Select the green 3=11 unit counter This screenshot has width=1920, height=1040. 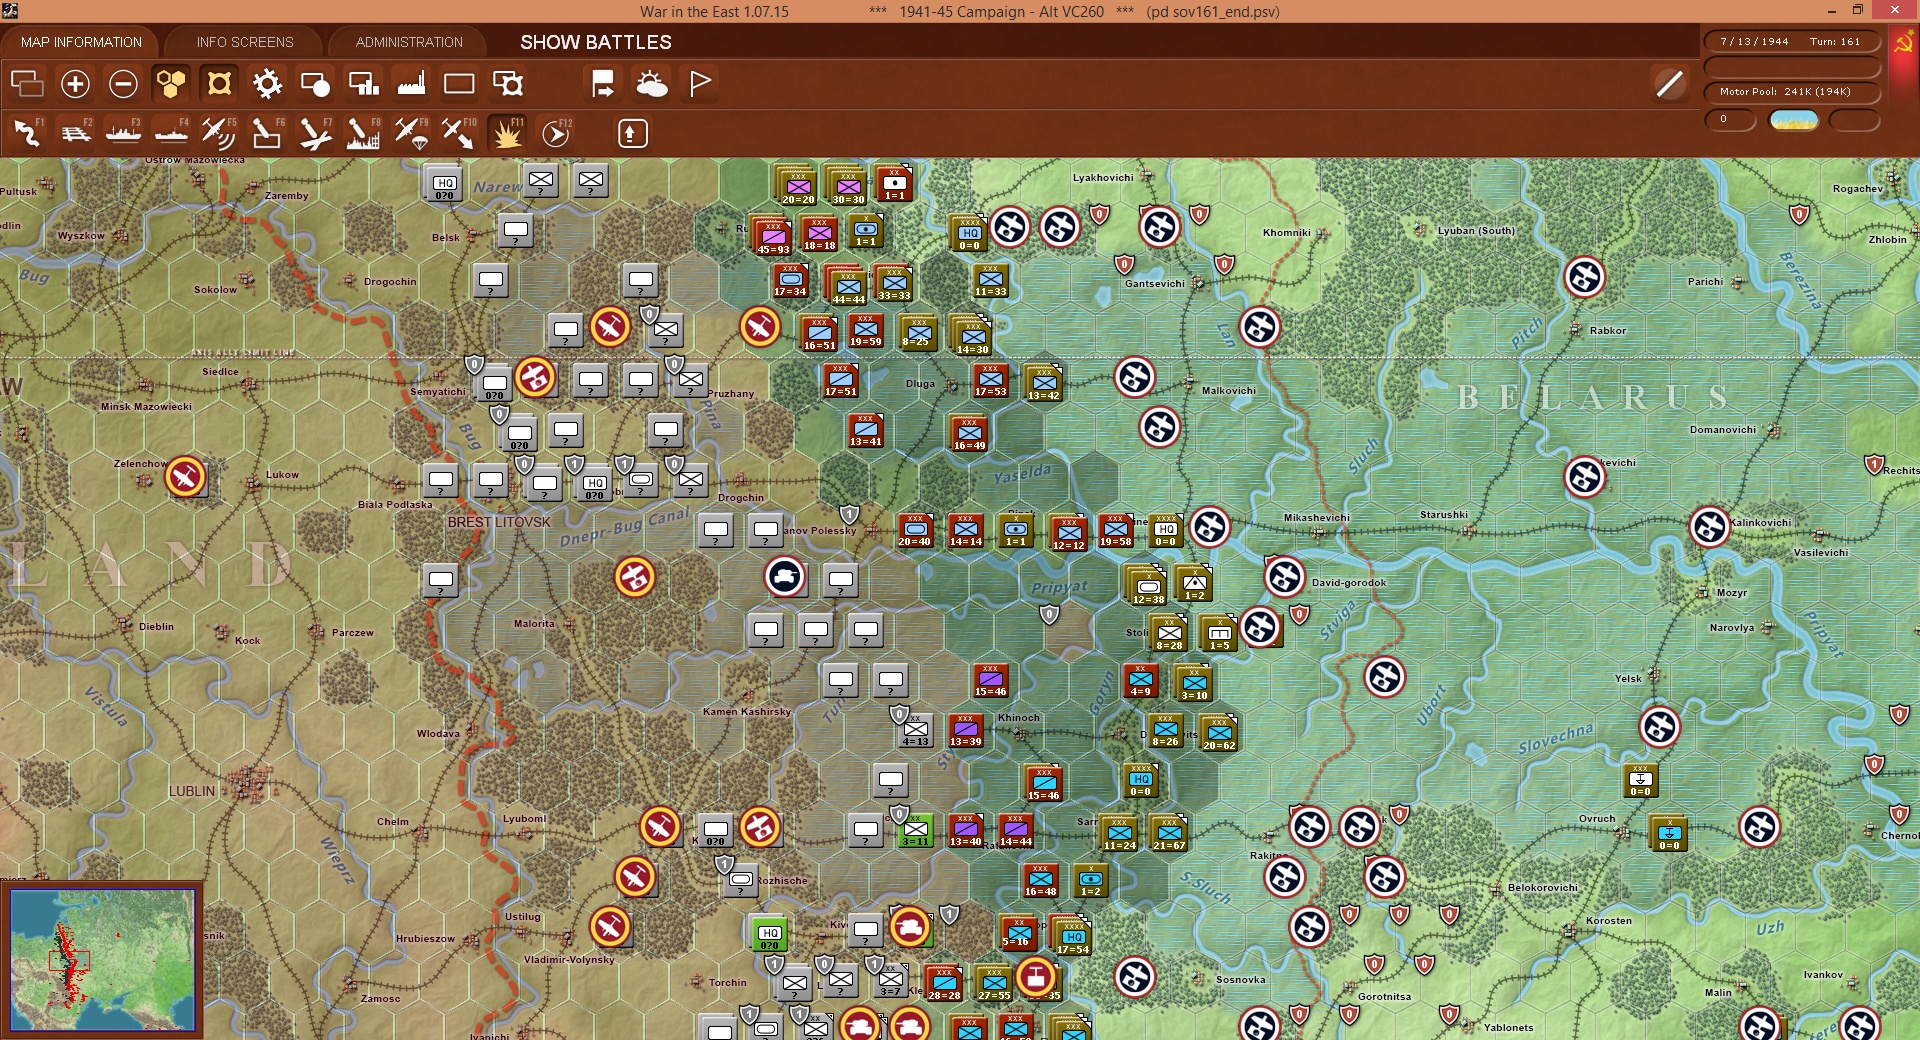(x=915, y=830)
